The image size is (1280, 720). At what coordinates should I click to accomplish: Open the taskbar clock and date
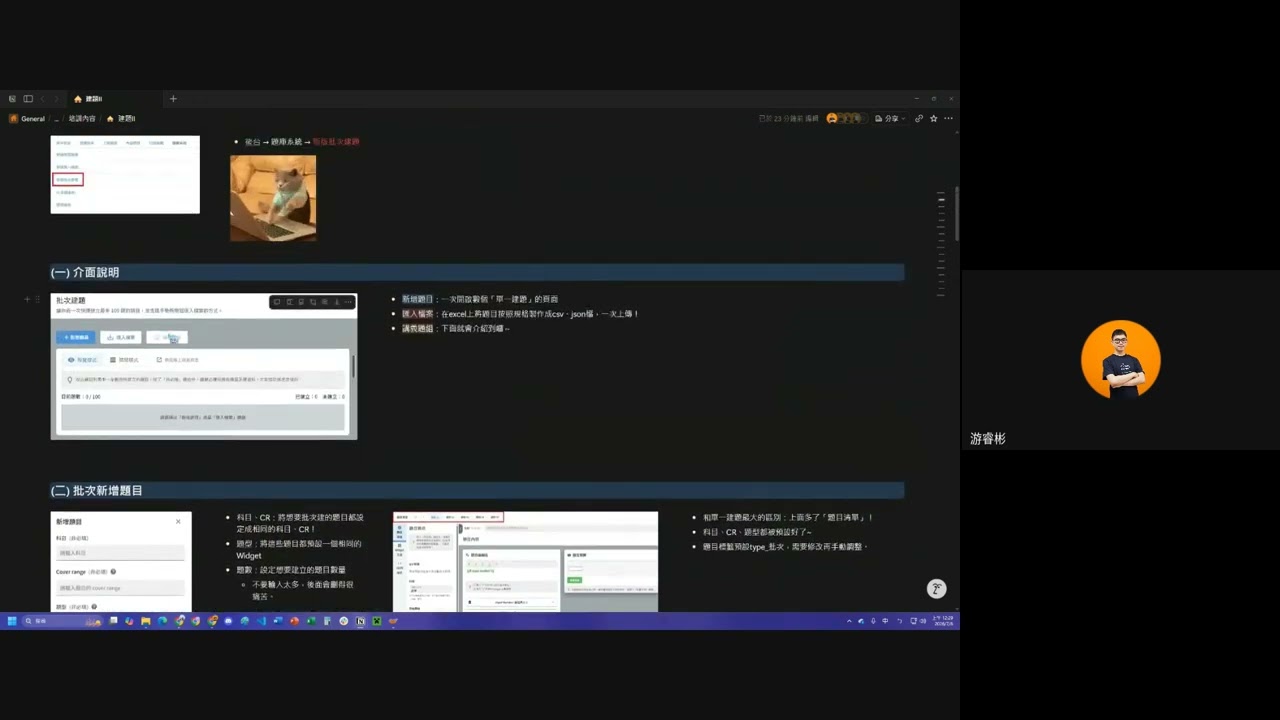pos(942,621)
